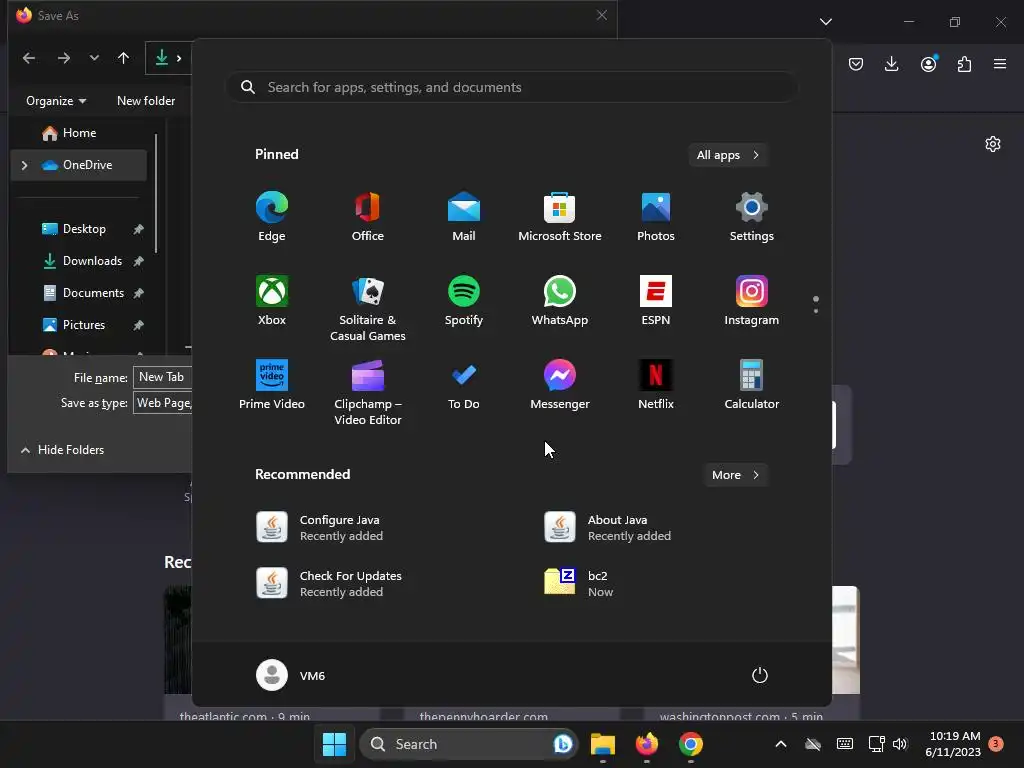Open Messenger
Viewport: 1024px width, 768px height.
pyautogui.click(x=560, y=385)
